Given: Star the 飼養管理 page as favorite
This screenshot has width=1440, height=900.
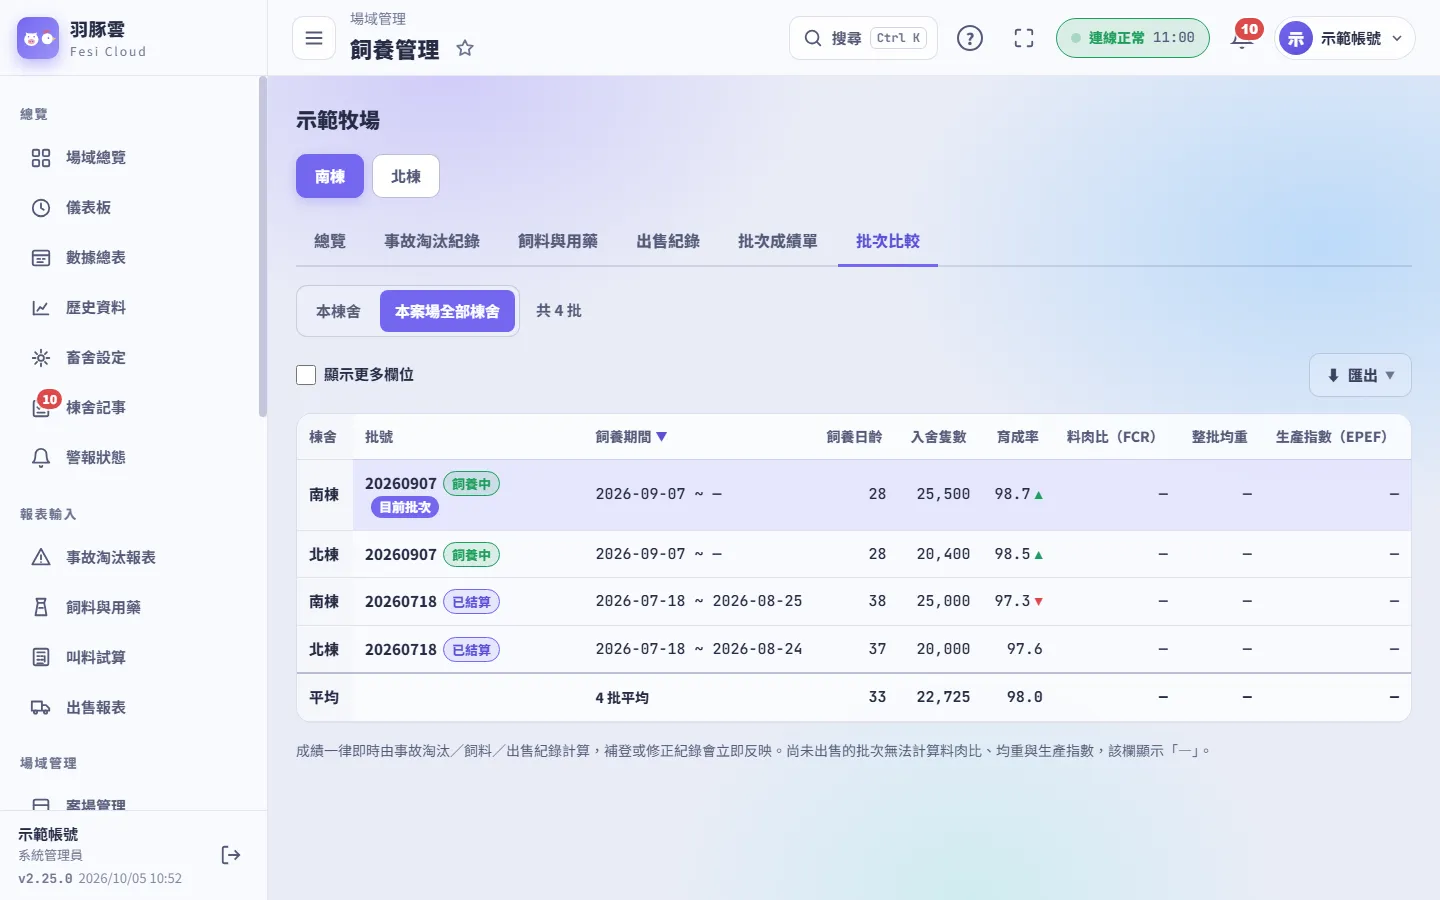Looking at the screenshot, I should point(465,48).
